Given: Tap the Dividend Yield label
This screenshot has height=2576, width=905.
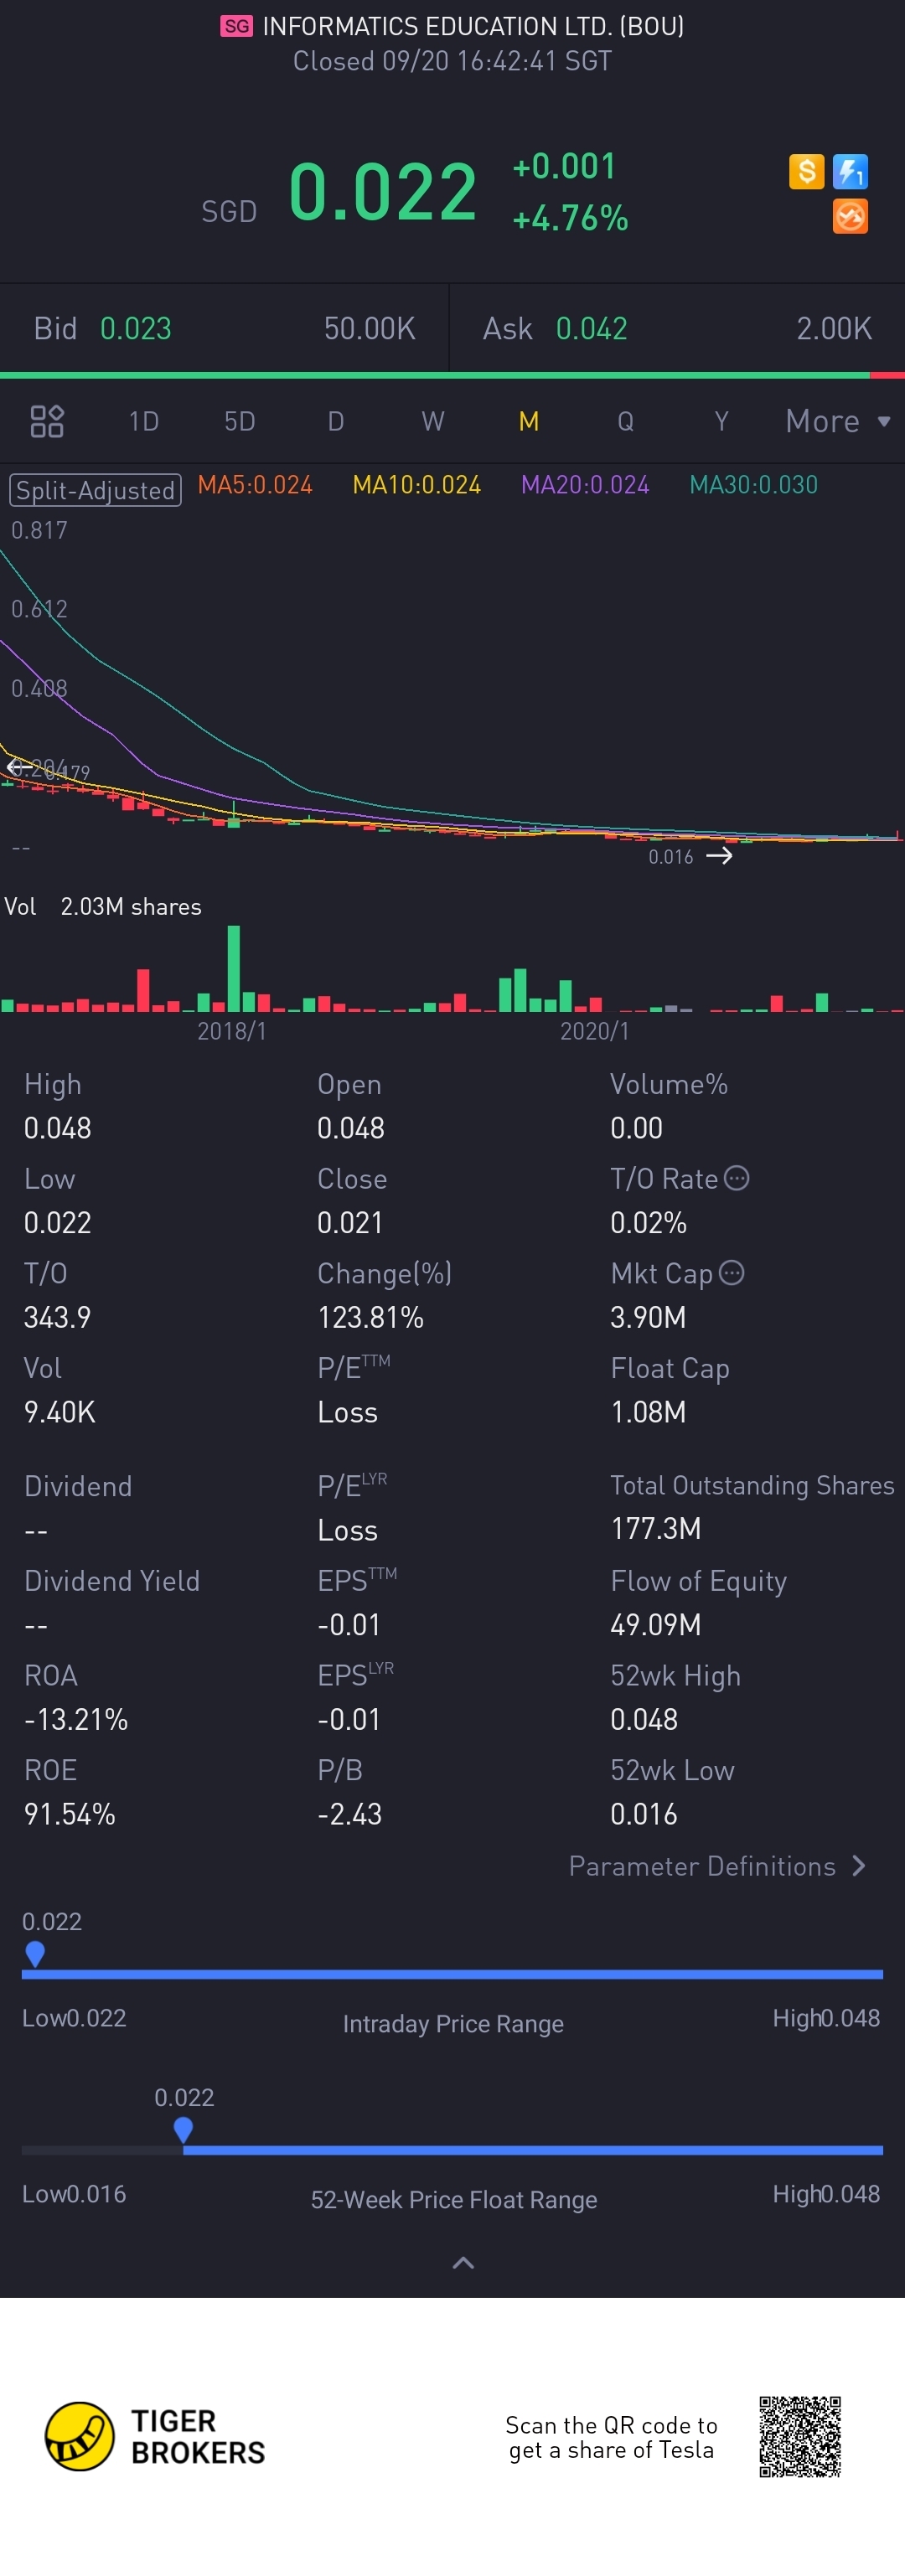Looking at the screenshot, I should 112,1580.
